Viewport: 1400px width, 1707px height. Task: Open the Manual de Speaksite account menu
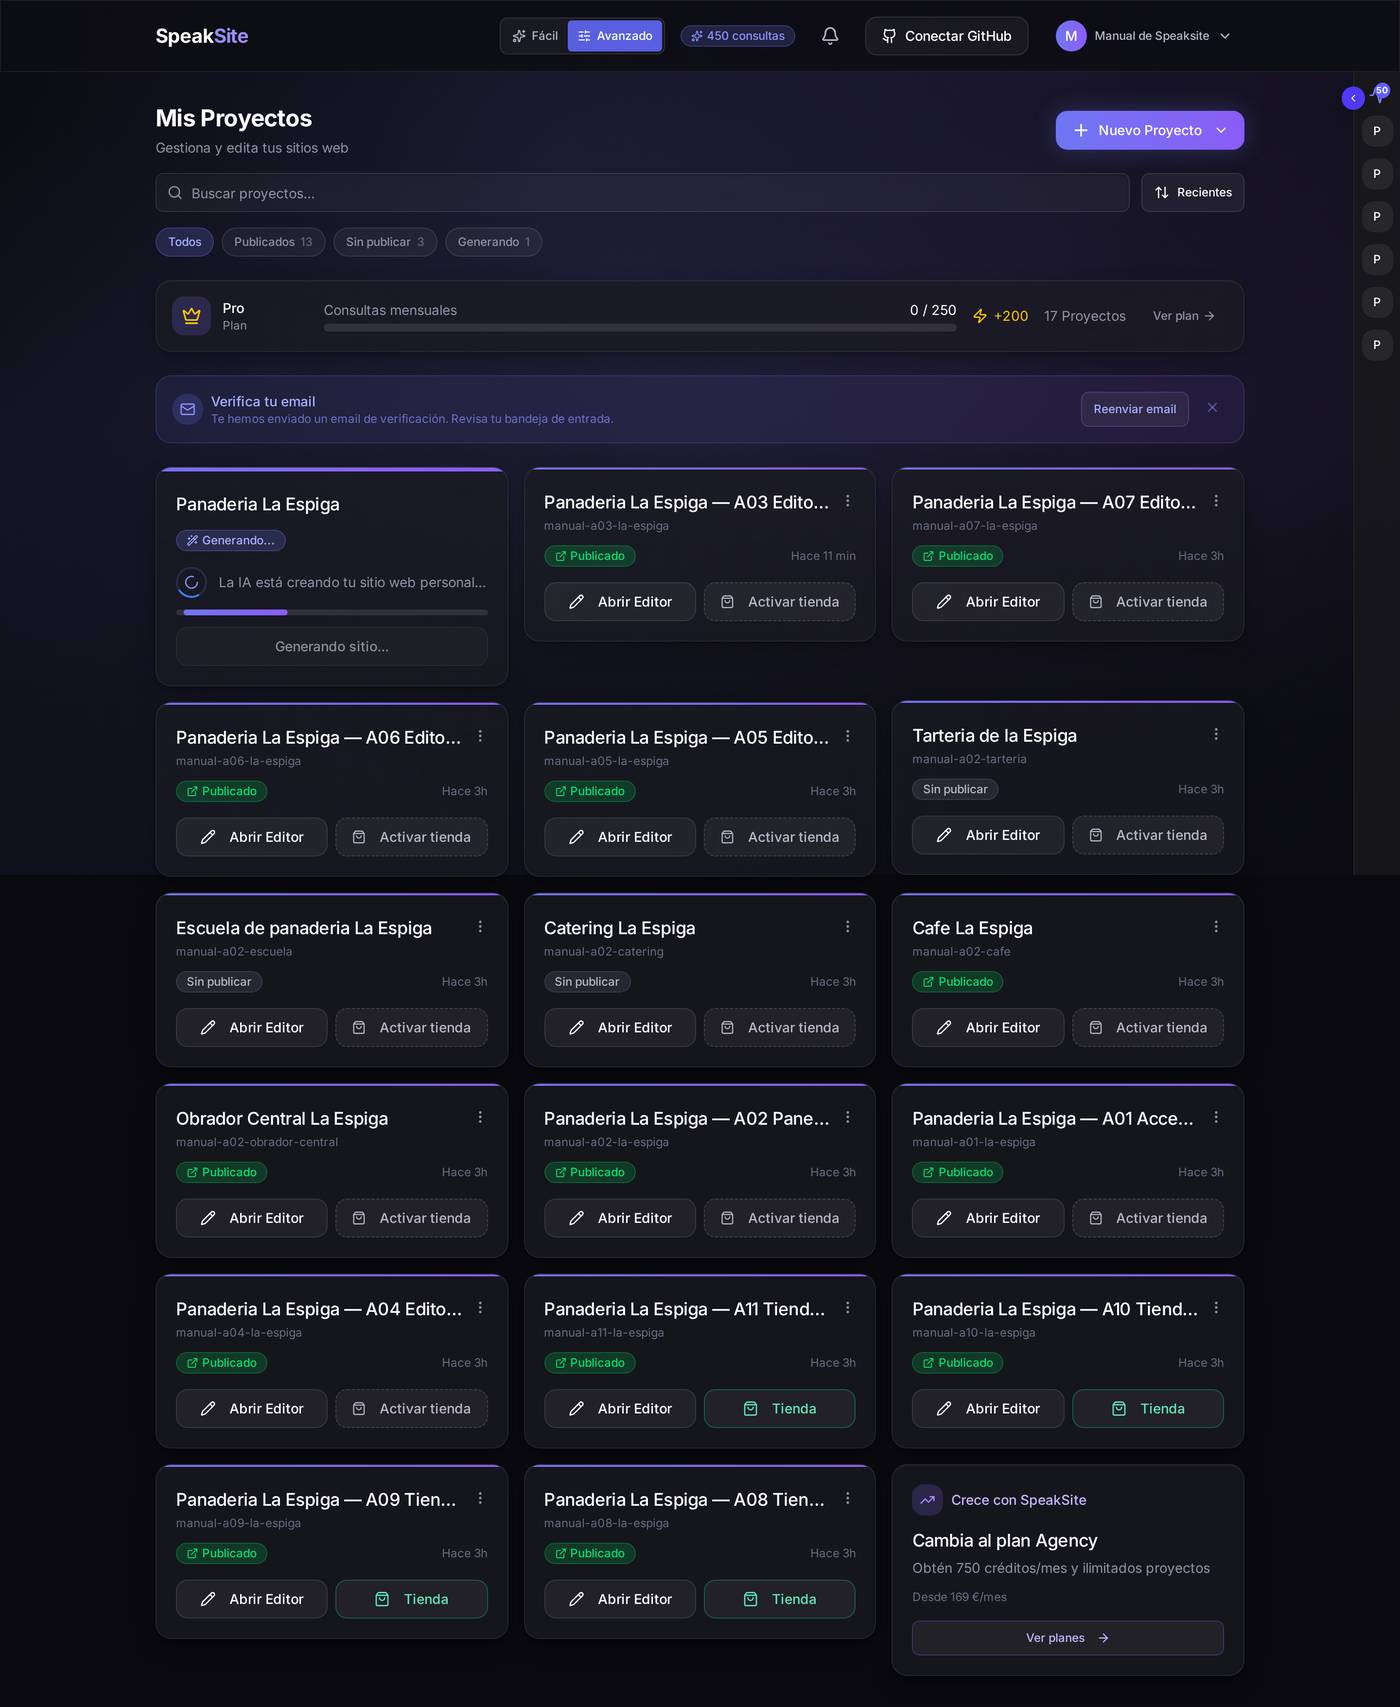(1144, 36)
